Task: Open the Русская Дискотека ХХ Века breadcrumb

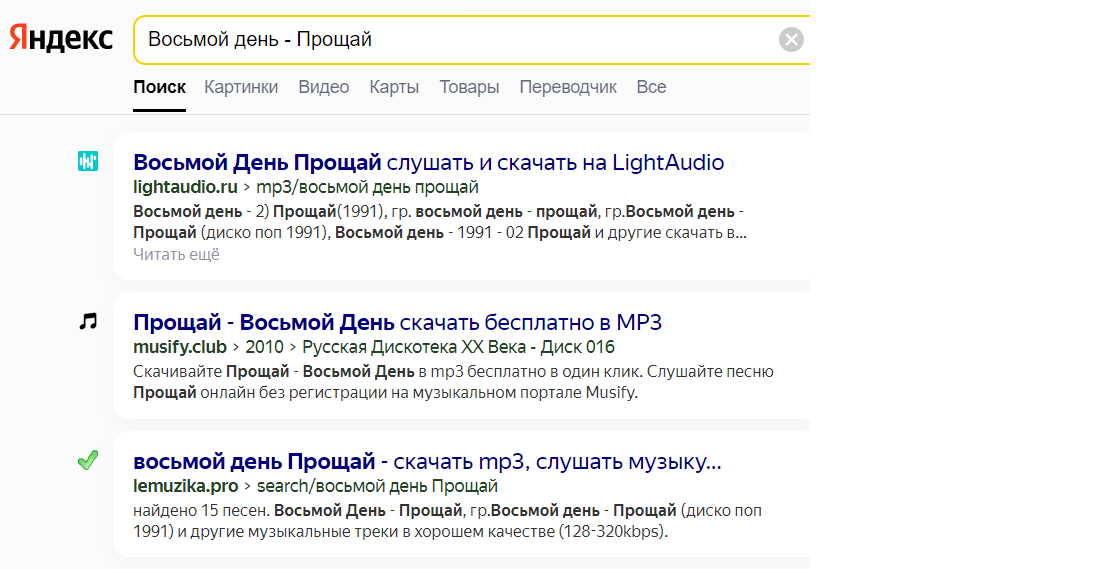Action: pos(414,347)
